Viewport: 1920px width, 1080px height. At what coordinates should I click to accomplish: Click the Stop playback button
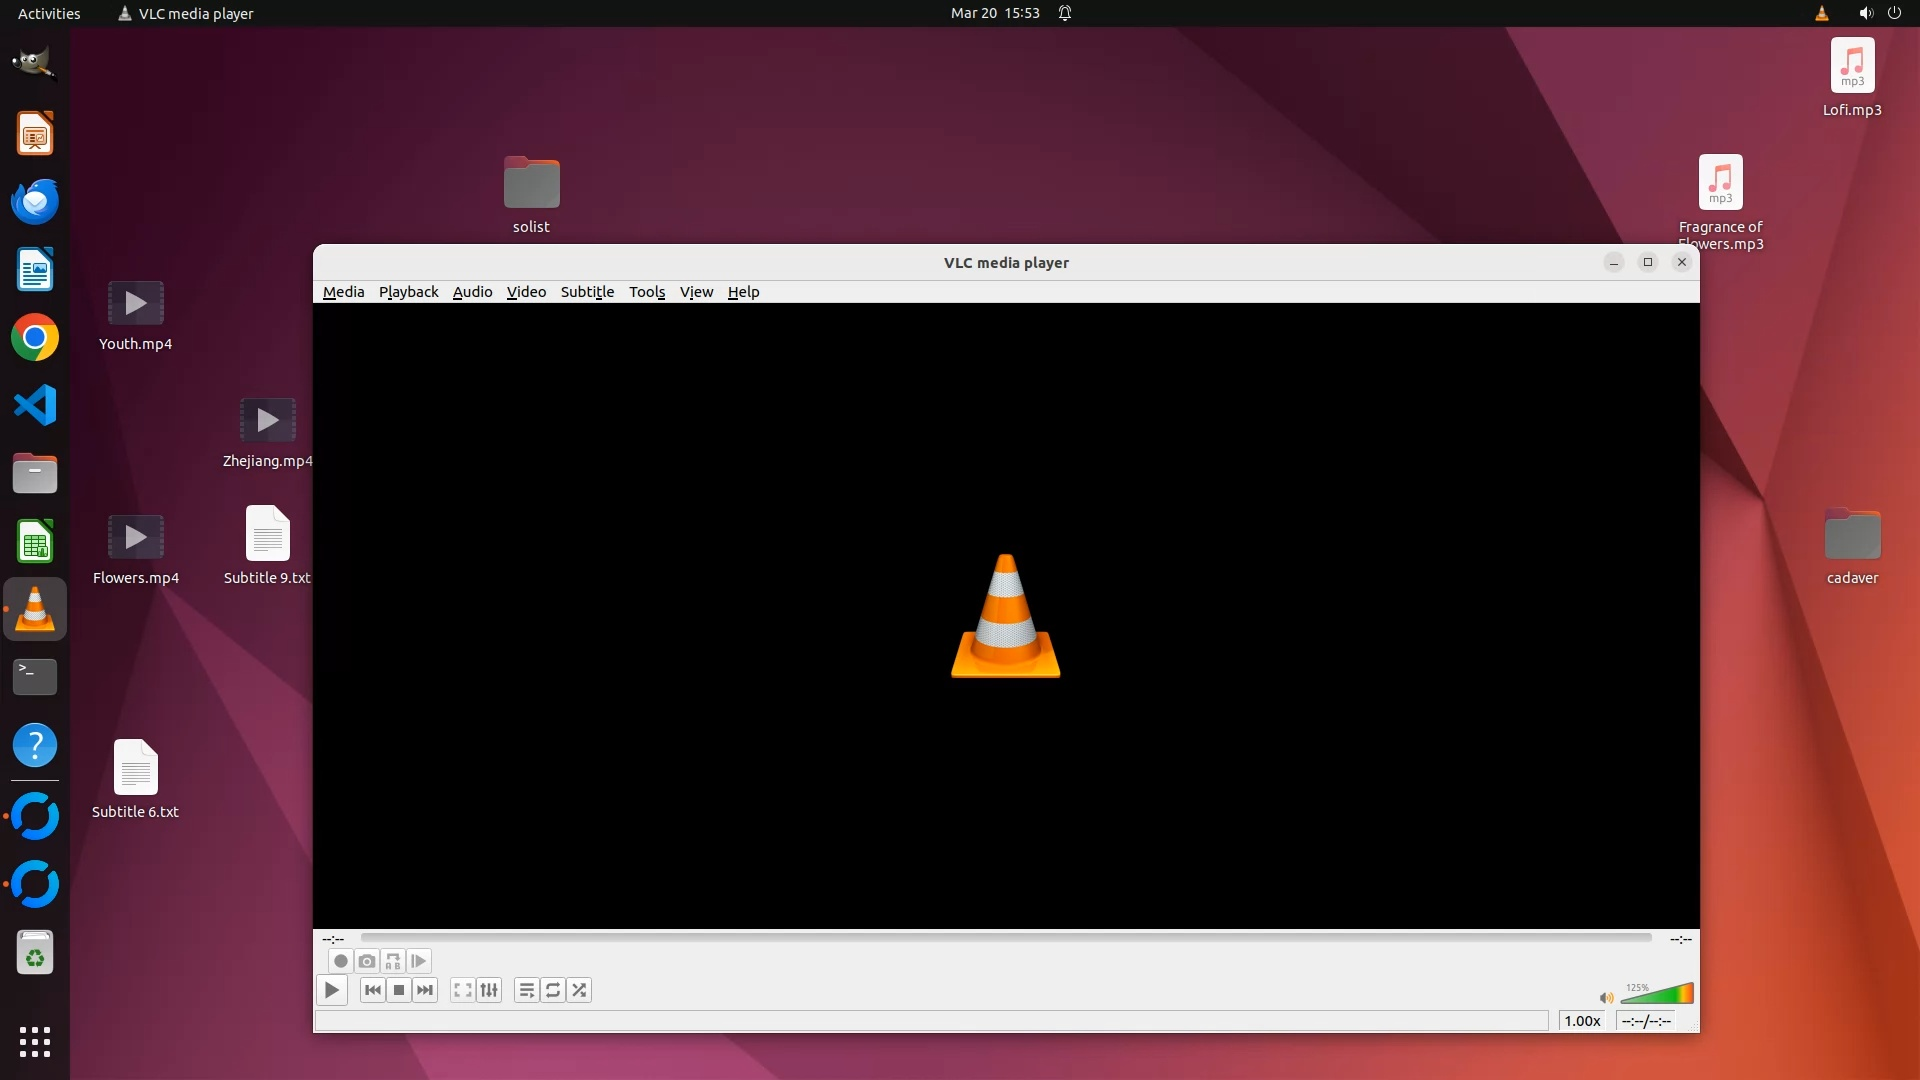[x=399, y=990]
